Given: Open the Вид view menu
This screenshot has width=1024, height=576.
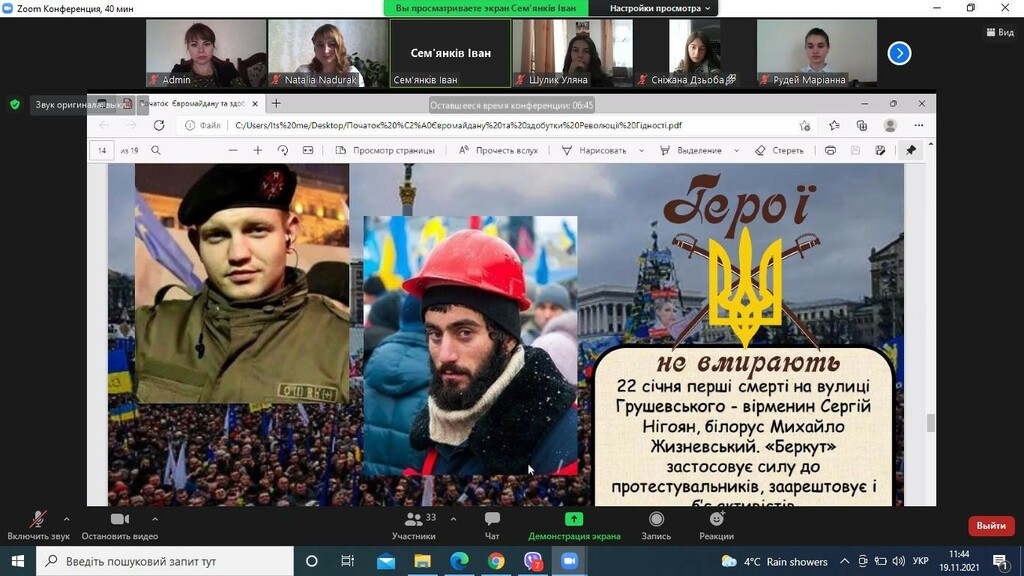Looking at the screenshot, I should click(x=1000, y=32).
